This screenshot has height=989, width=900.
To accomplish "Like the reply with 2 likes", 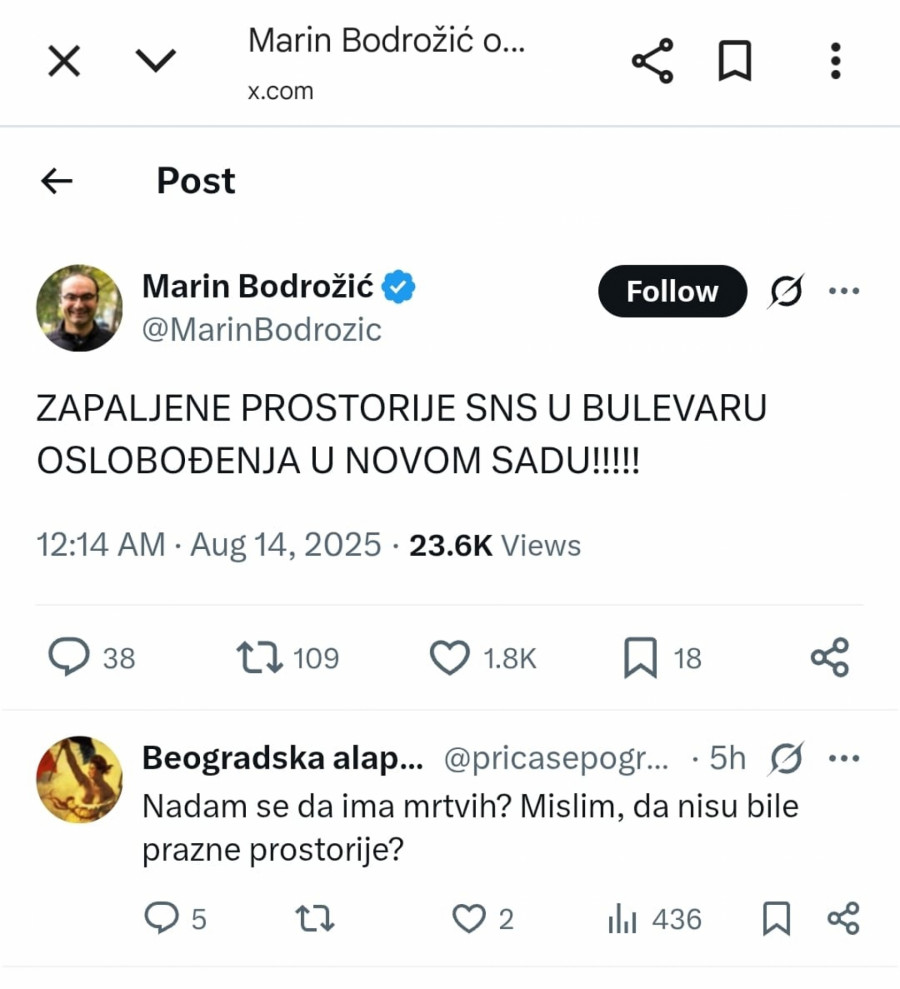I will click(468, 918).
